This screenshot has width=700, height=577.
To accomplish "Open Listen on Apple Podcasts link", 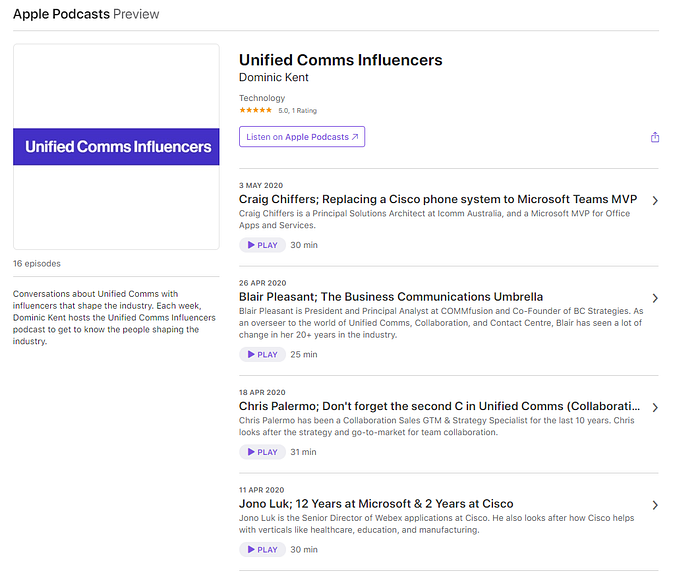I will [x=302, y=137].
